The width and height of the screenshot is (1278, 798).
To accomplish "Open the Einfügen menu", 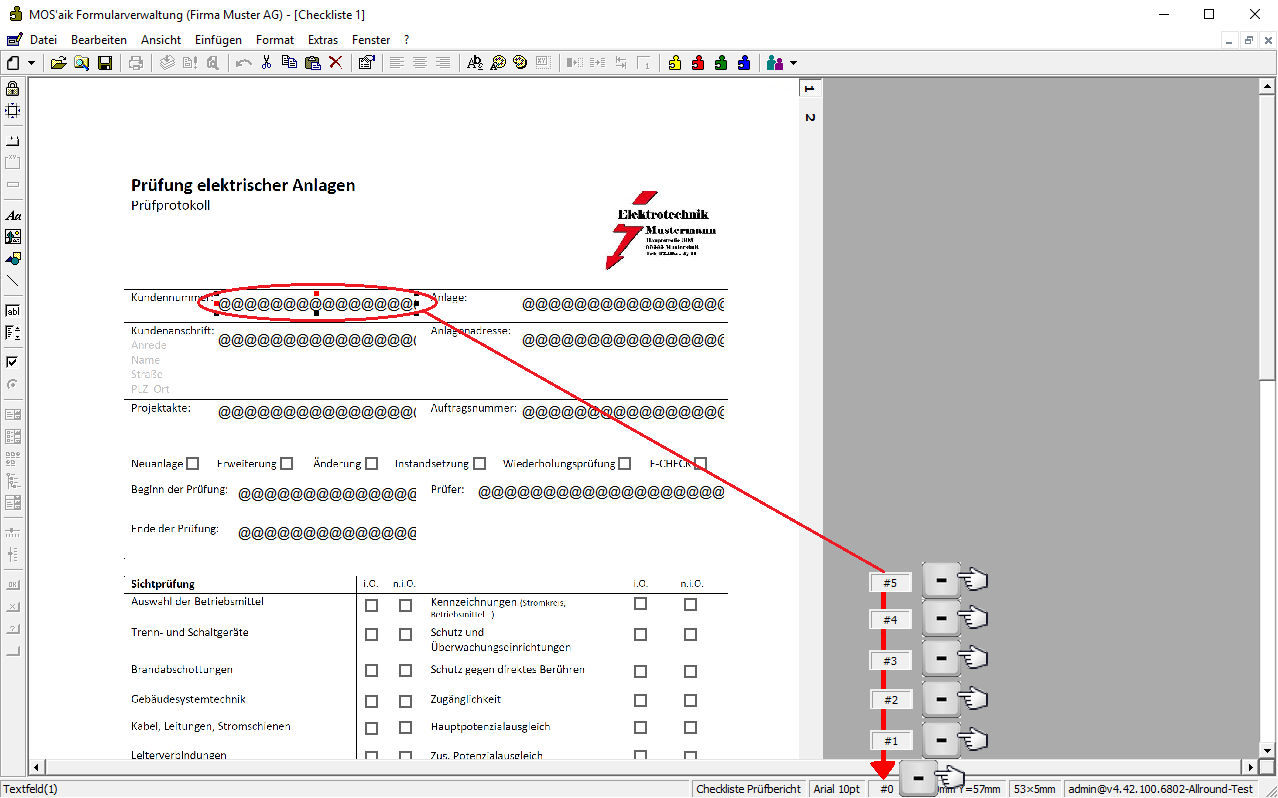I will tap(218, 40).
